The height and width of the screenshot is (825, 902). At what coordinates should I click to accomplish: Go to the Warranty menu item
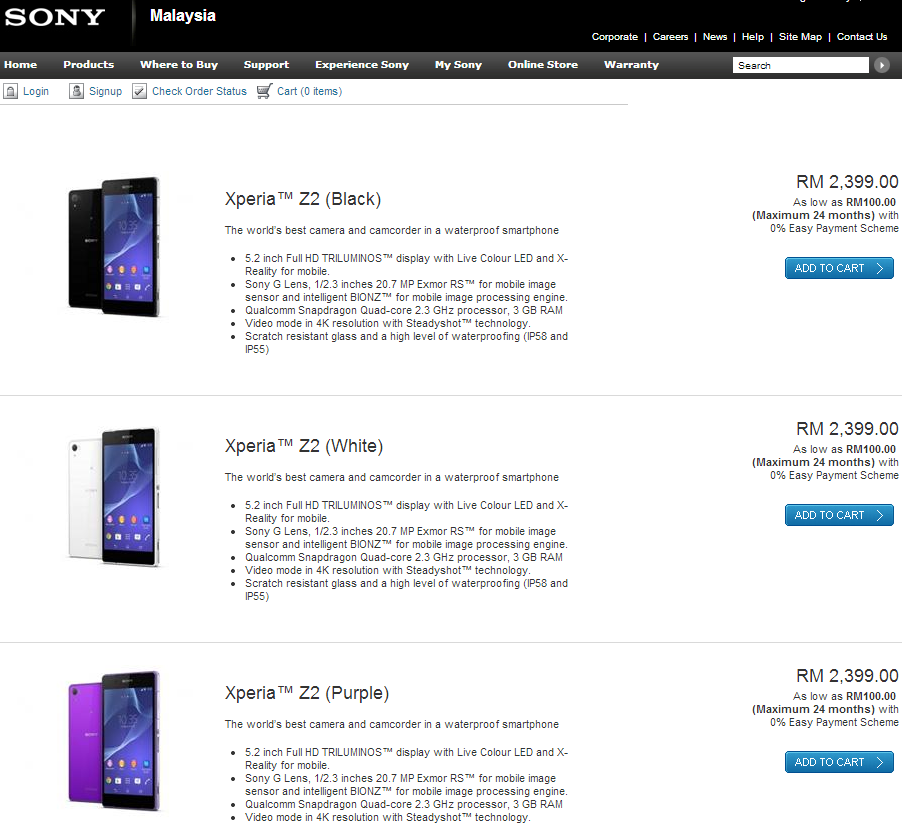pyautogui.click(x=631, y=64)
